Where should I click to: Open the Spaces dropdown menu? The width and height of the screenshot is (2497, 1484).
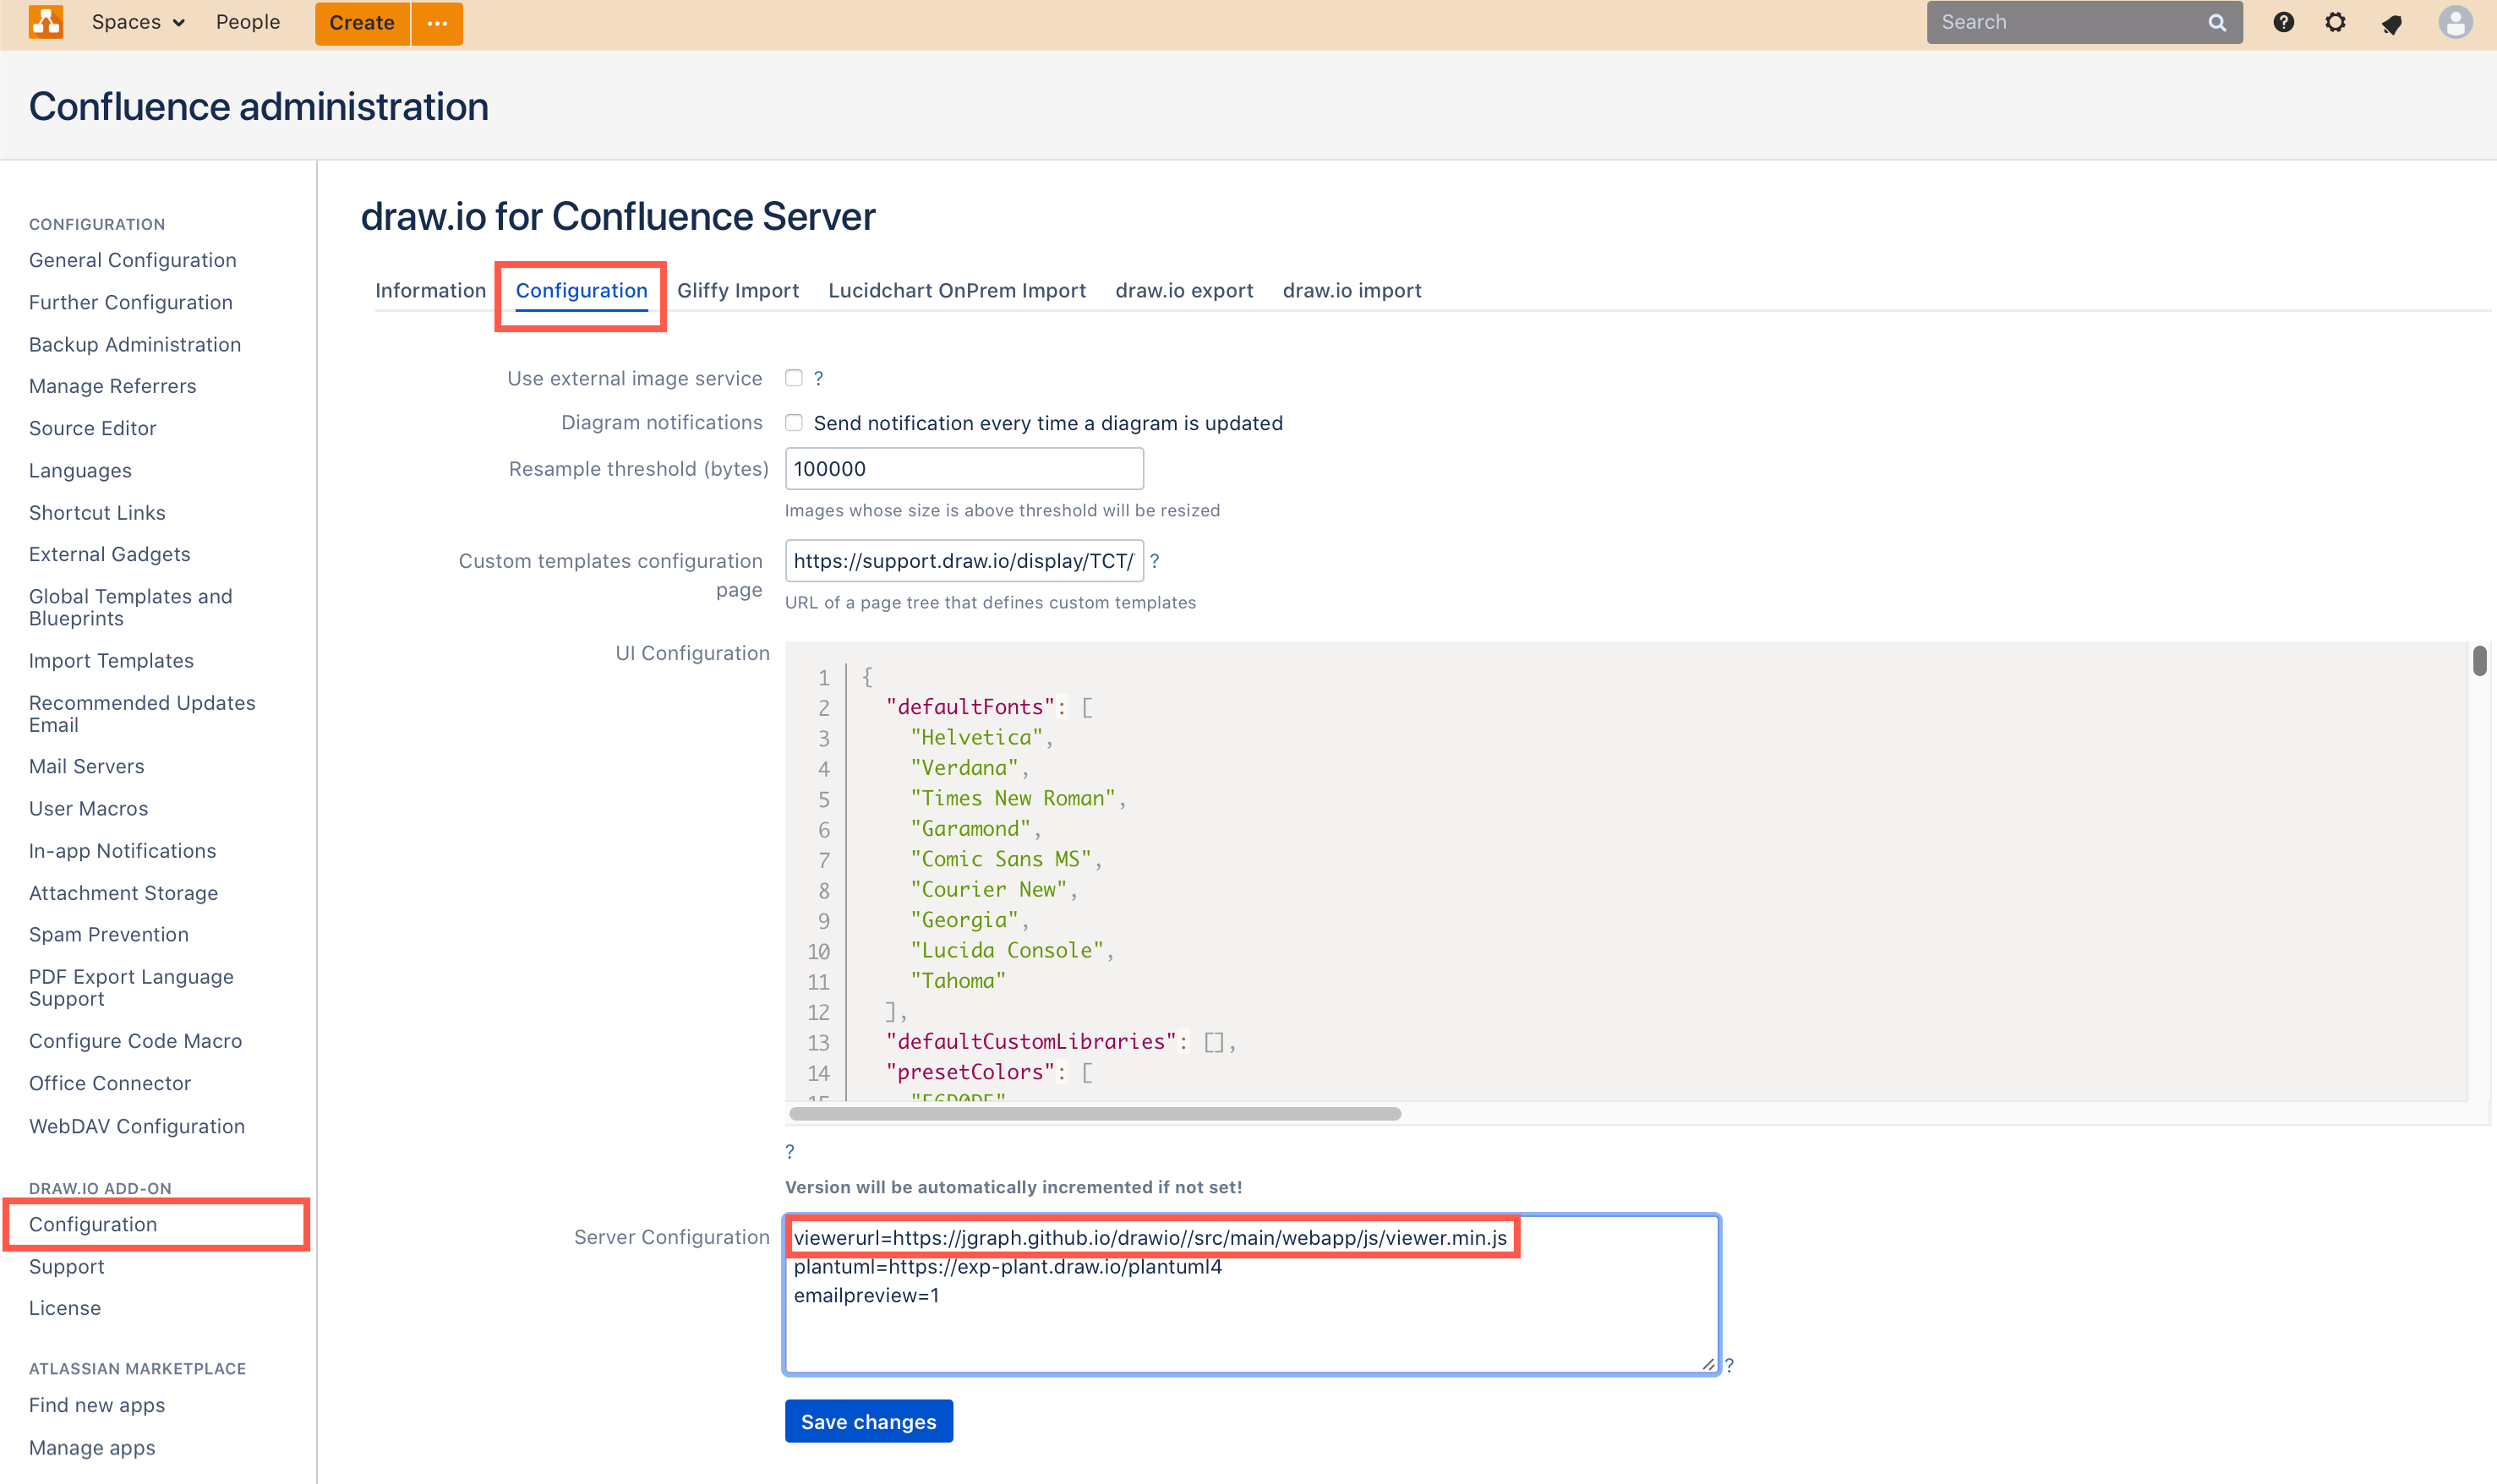137,22
